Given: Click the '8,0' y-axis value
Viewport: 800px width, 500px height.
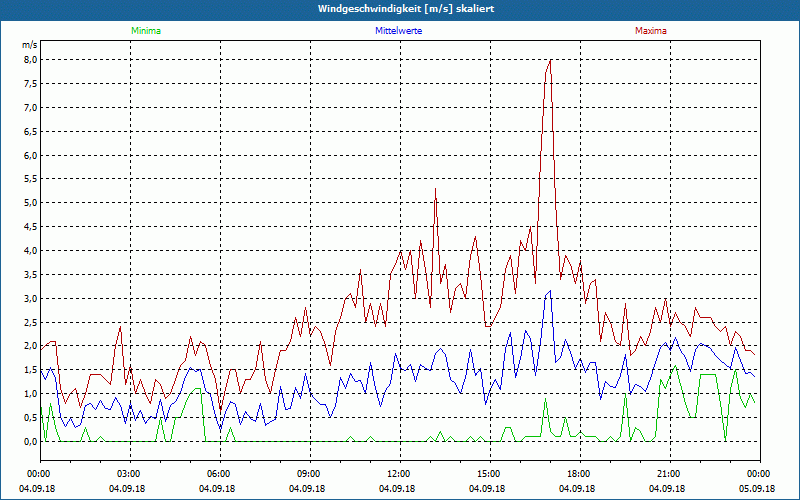Looking at the screenshot, I should coord(31,60).
